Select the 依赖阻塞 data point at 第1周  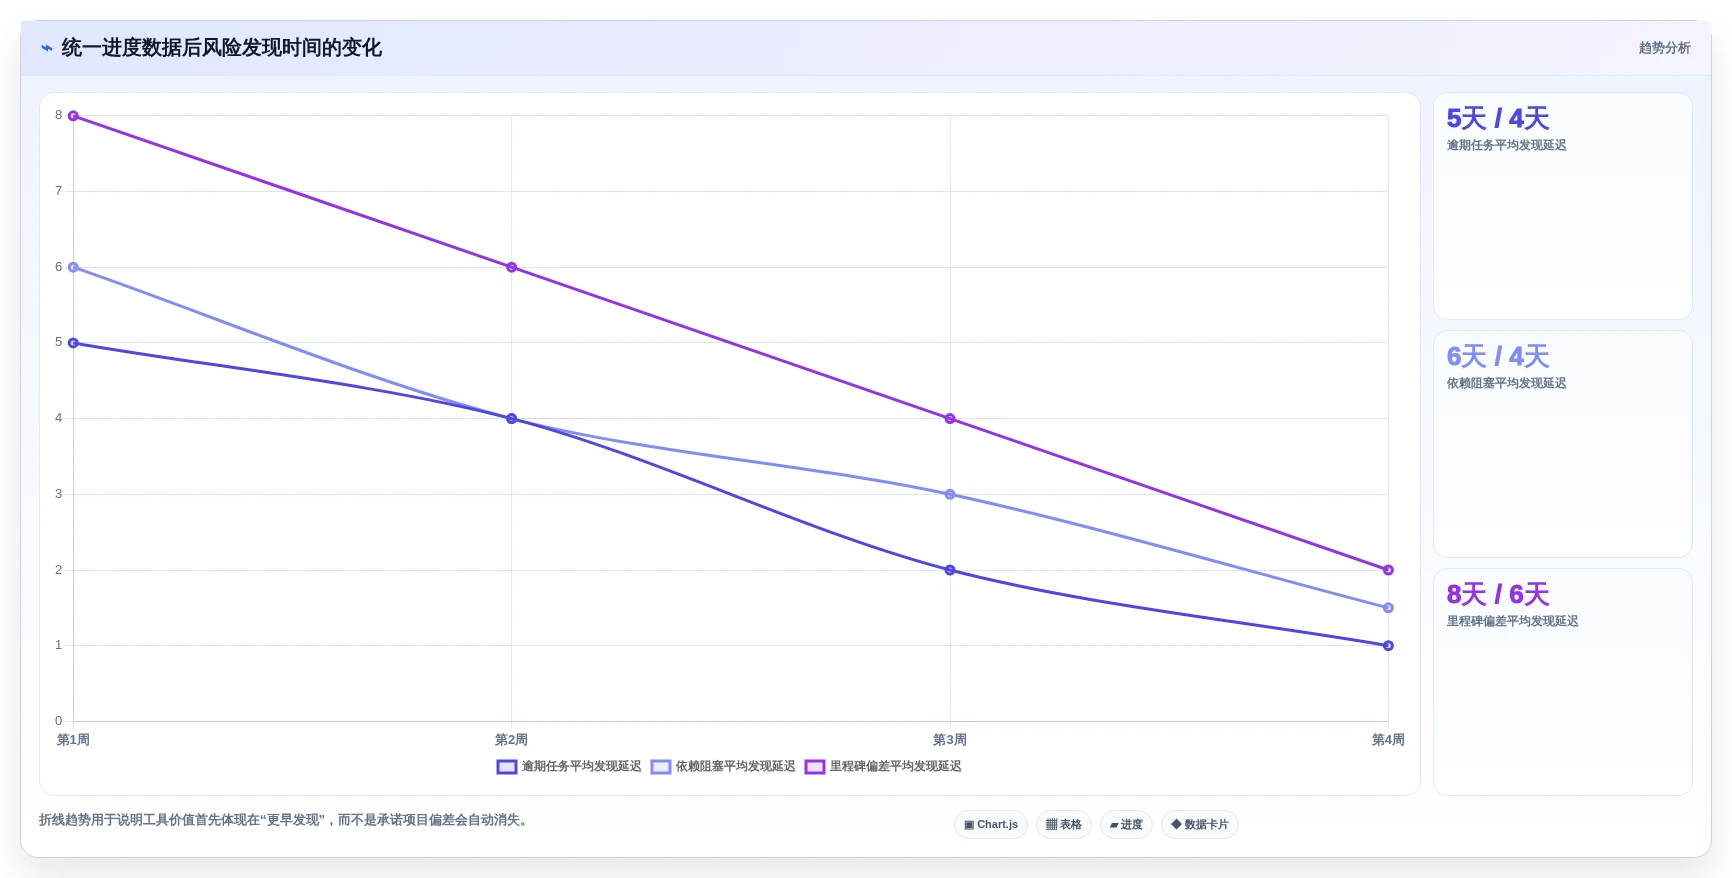coord(73,267)
